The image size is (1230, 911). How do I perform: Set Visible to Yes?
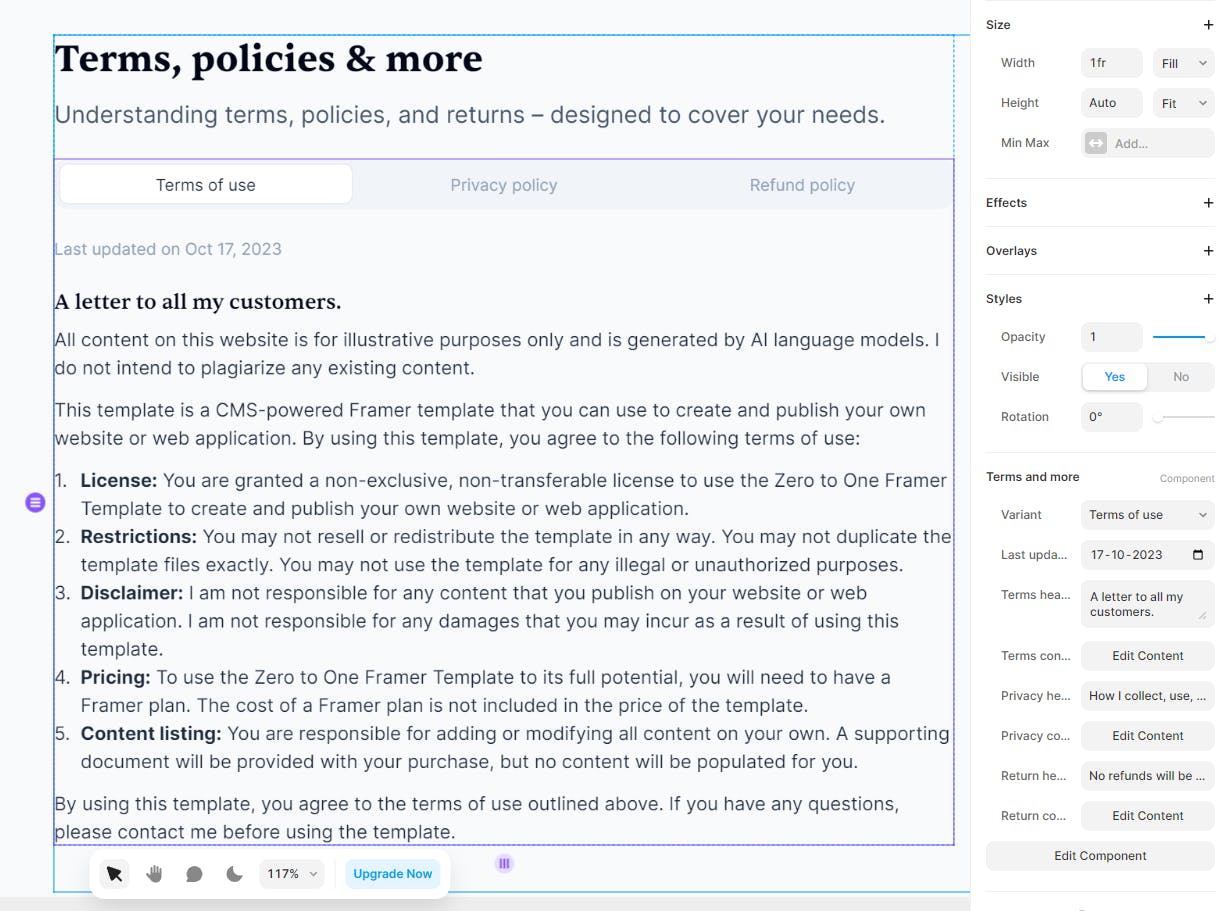(1114, 377)
